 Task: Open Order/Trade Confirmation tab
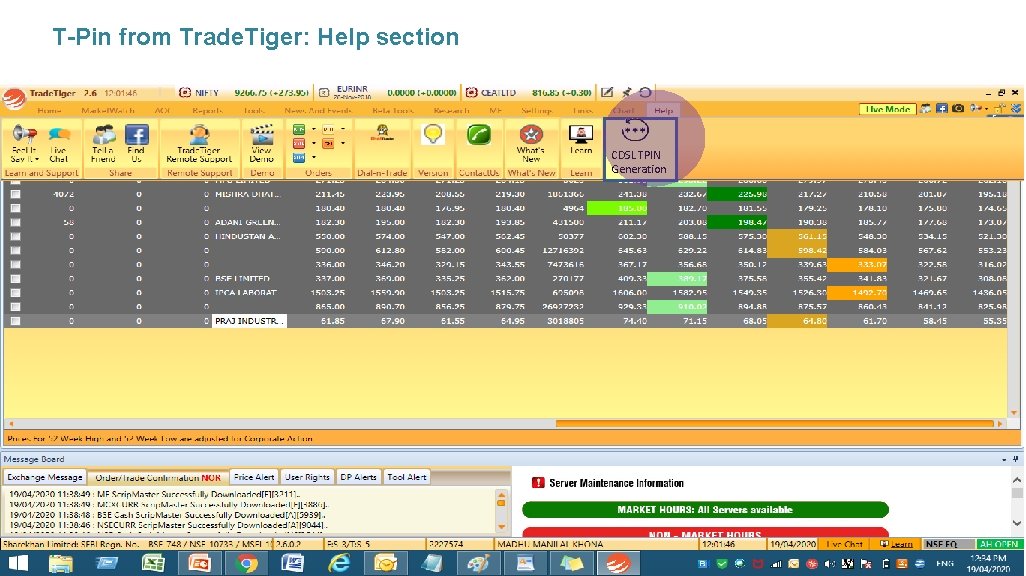click(158, 477)
